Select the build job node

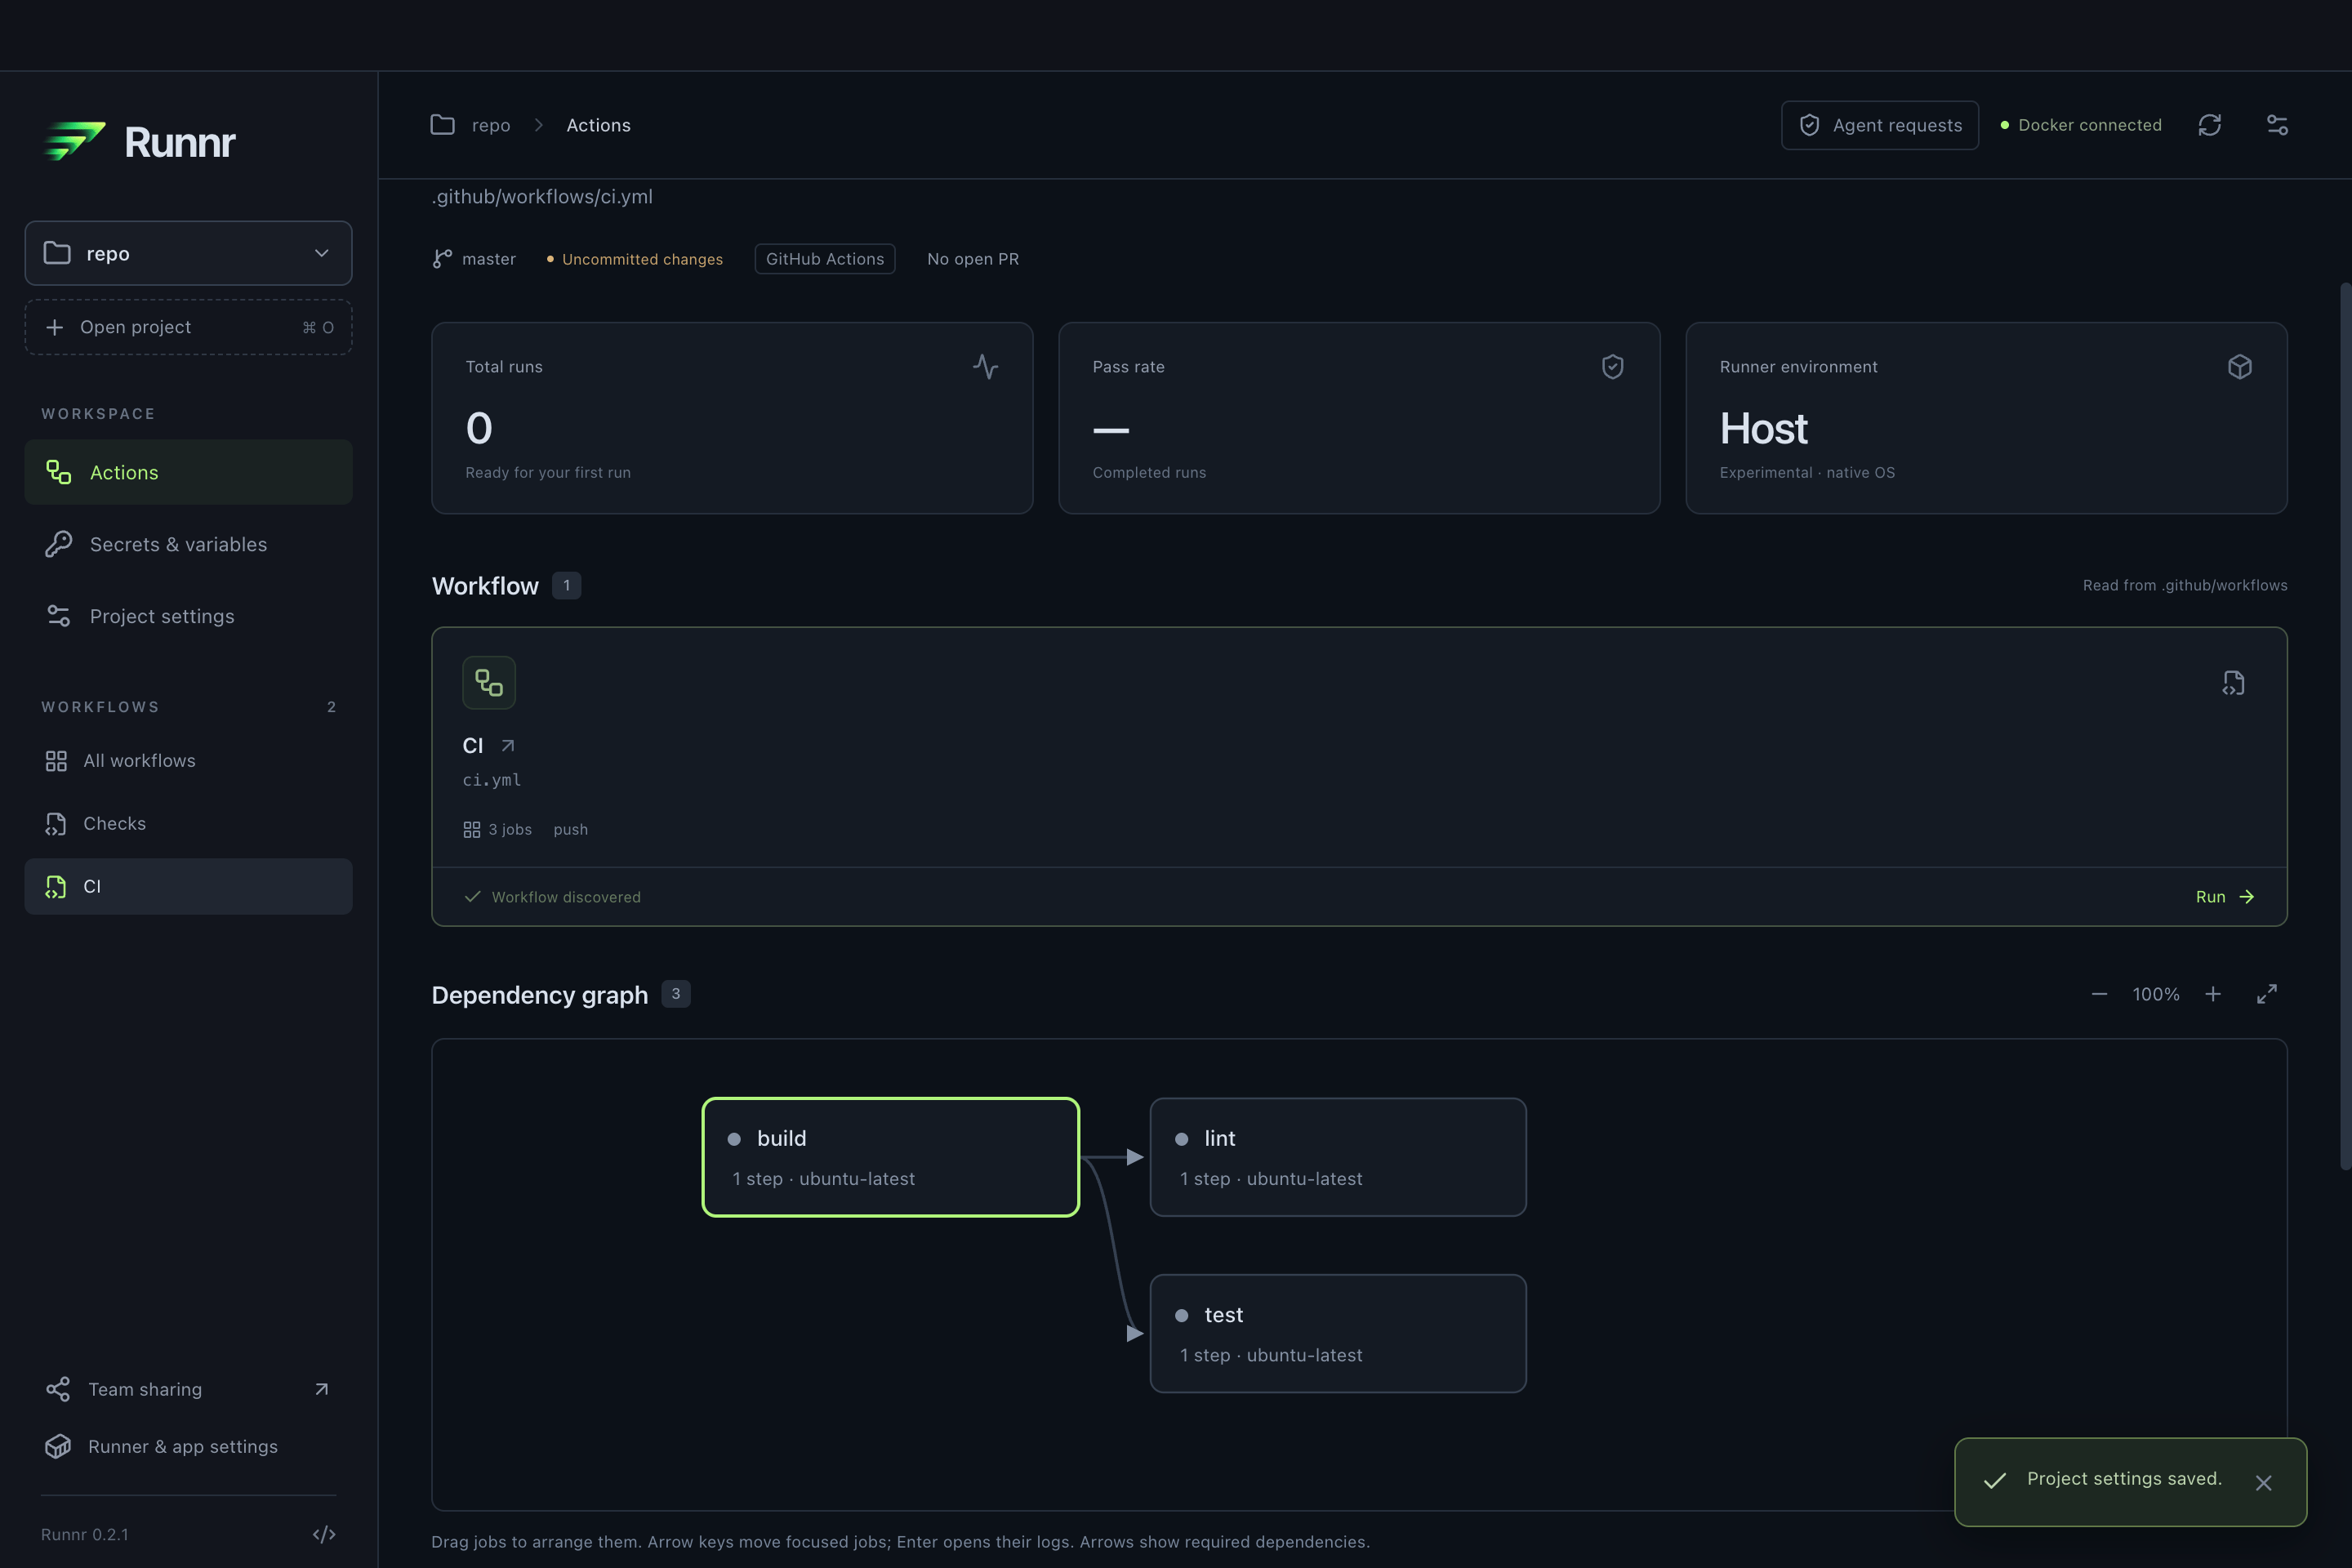[890, 1157]
